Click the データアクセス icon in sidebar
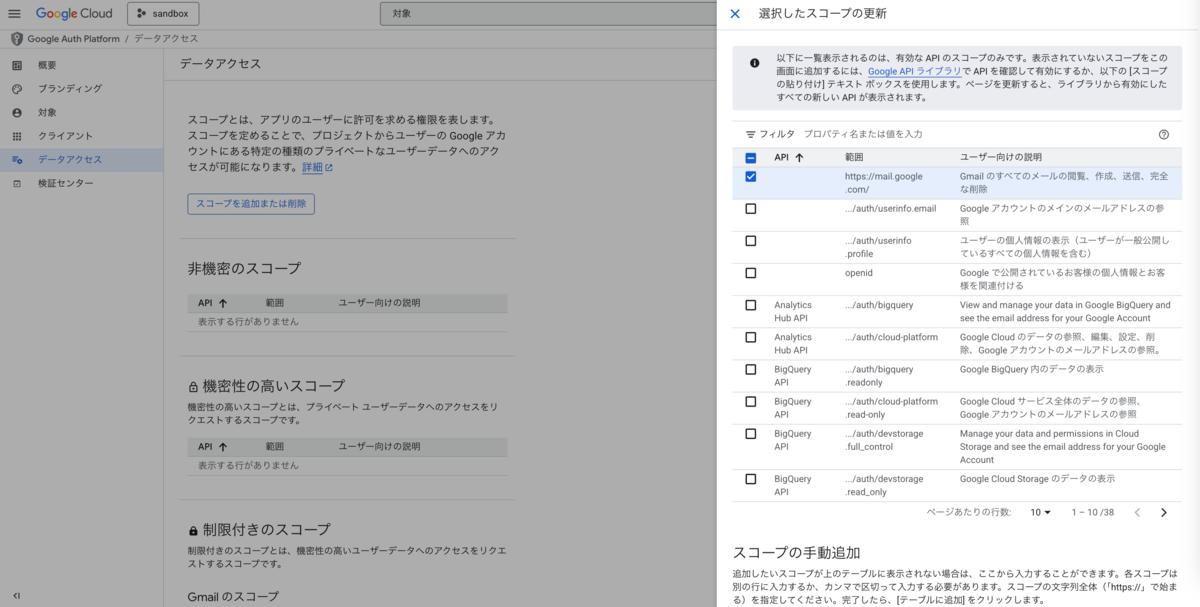 (17, 159)
